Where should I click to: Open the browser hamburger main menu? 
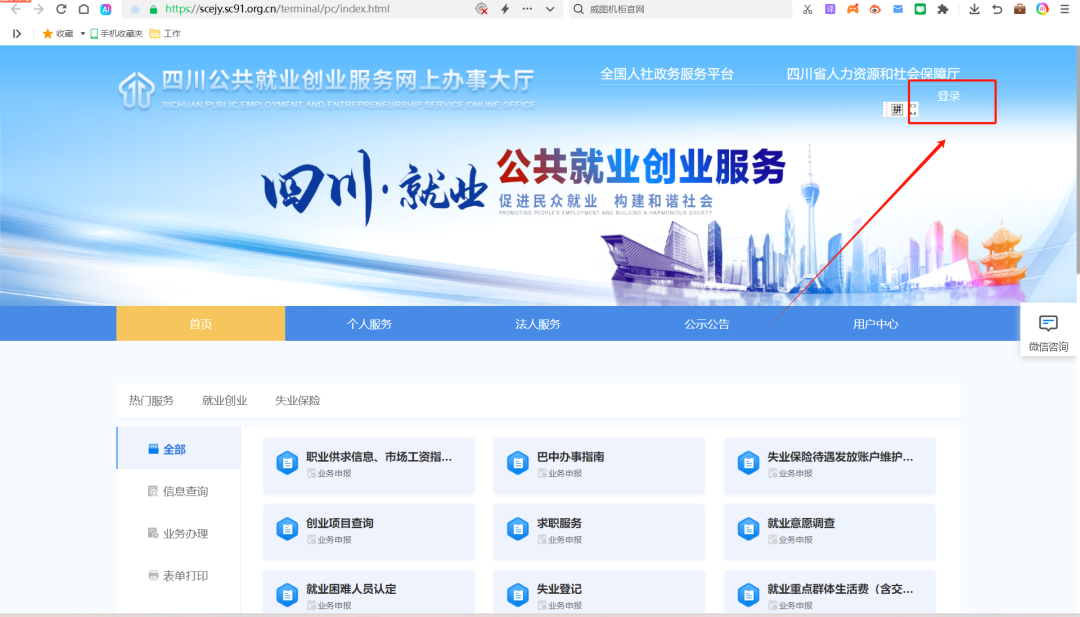click(x=1065, y=9)
